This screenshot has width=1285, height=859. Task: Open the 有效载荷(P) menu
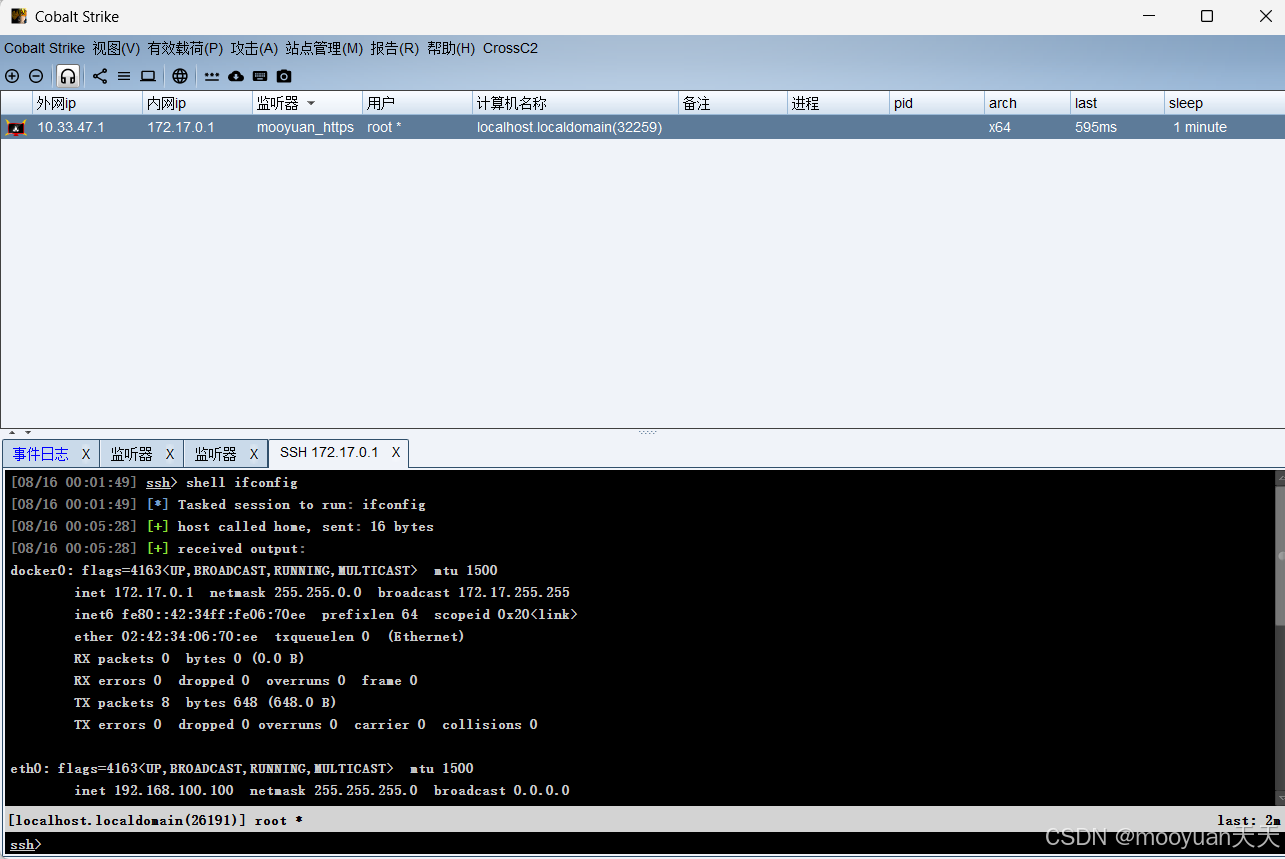pos(185,48)
